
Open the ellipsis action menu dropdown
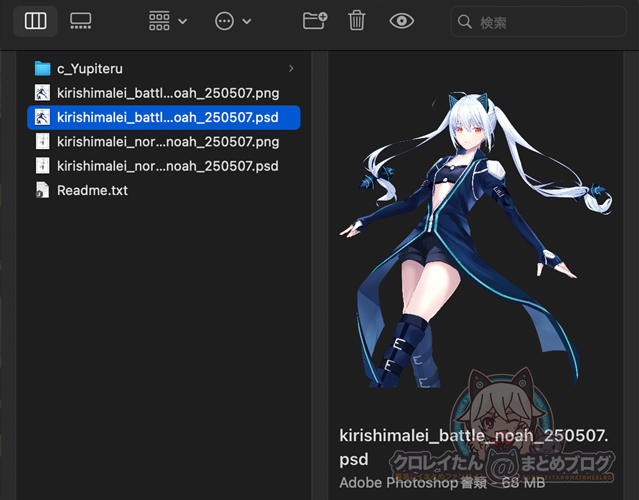coord(233,21)
